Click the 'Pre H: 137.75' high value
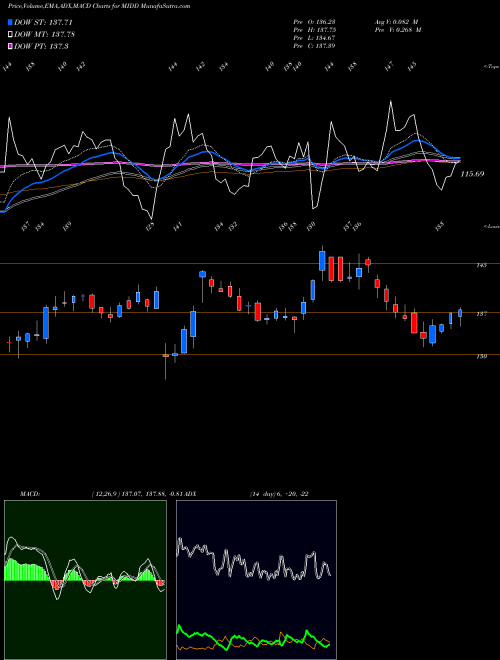500x660 pixels. click(314, 30)
